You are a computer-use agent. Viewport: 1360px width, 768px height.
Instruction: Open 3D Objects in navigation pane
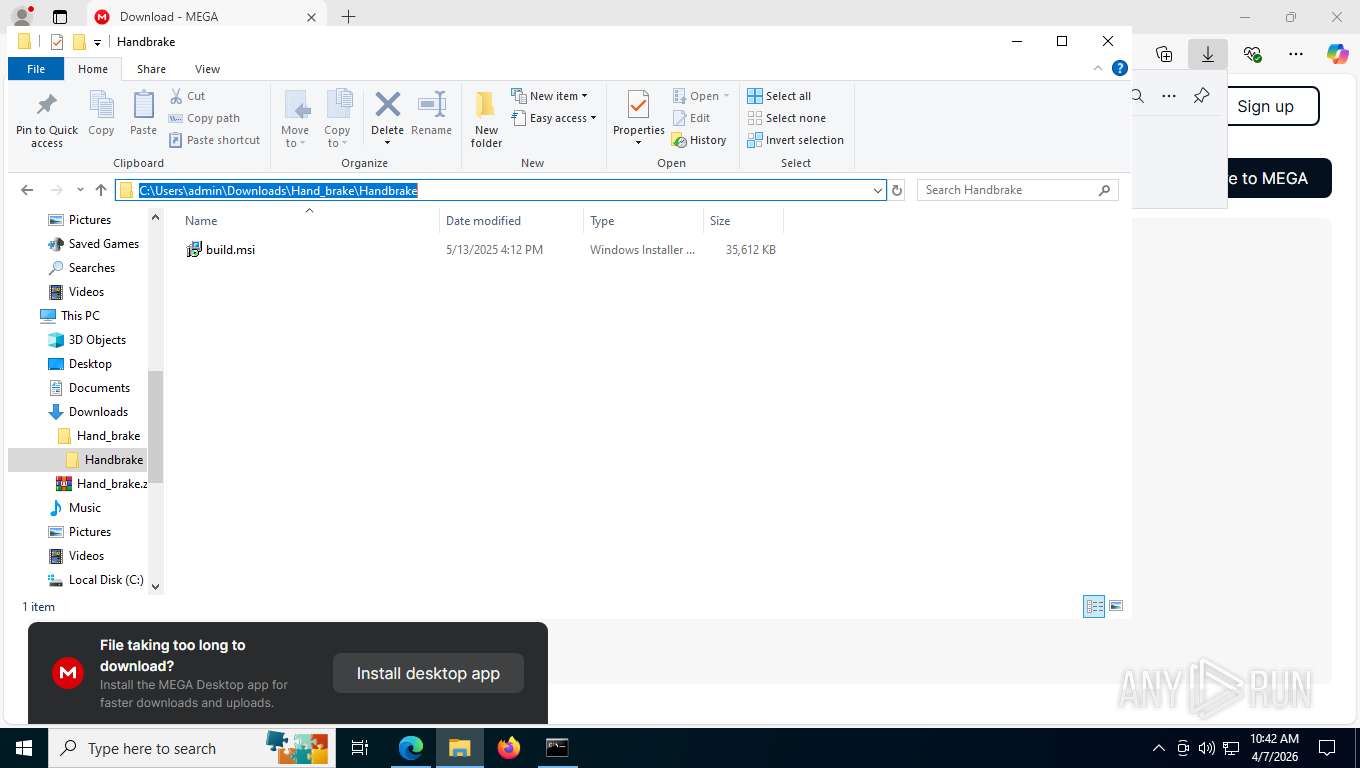click(x=87, y=340)
